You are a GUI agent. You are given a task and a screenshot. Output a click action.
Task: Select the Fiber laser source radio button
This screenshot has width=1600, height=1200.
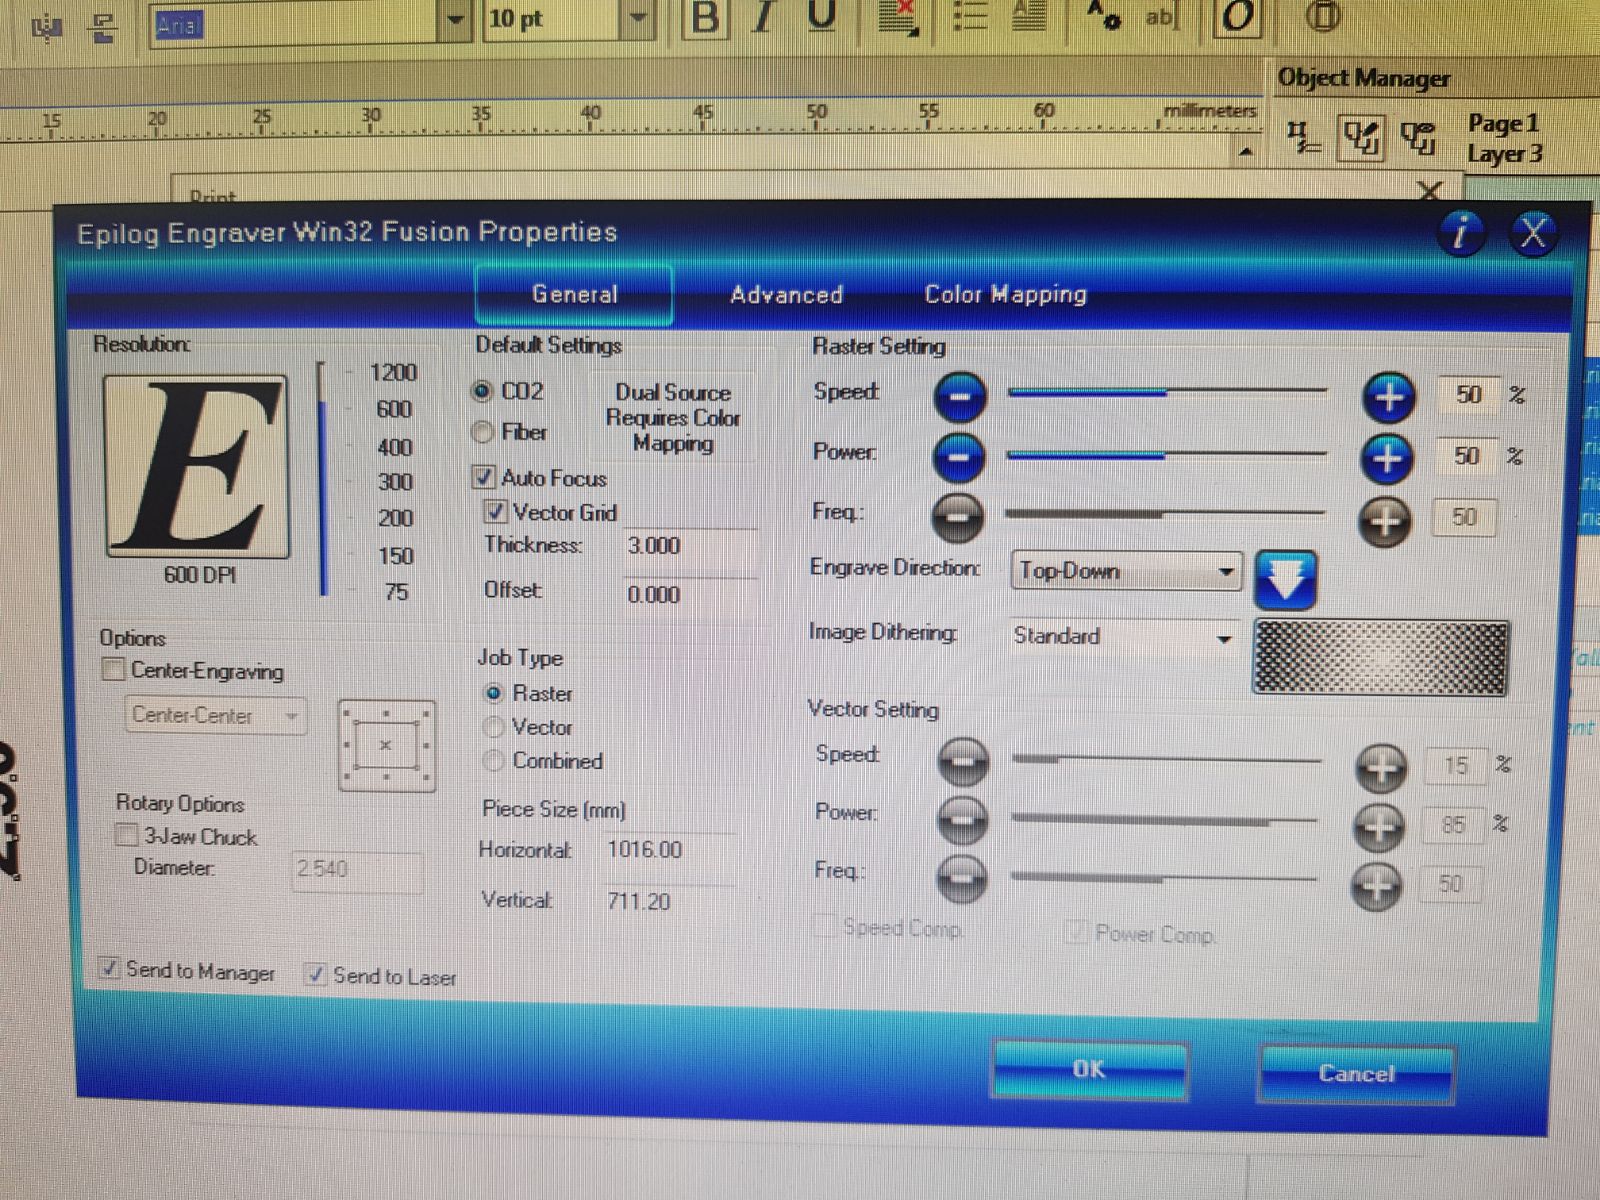coord(483,432)
